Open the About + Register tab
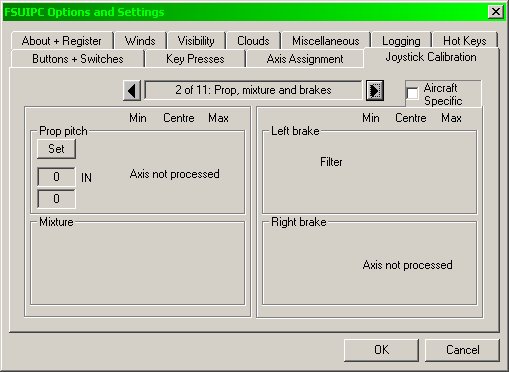 62,41
